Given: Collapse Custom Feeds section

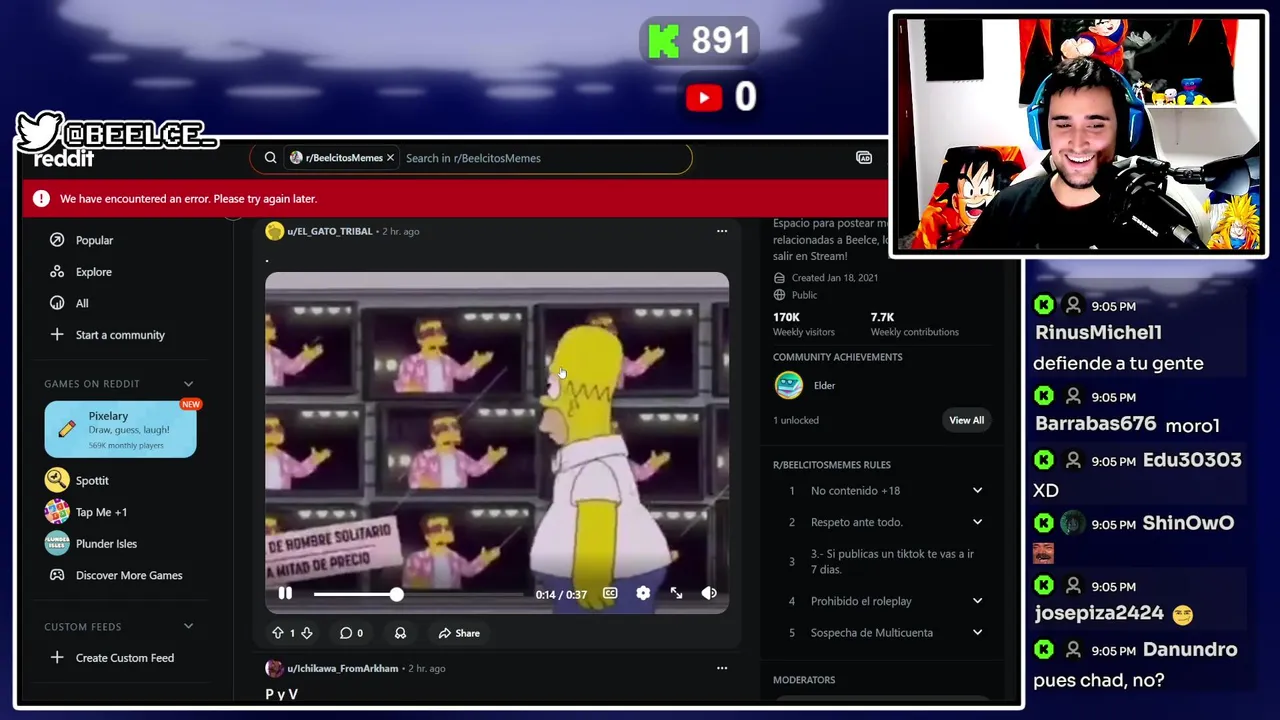Looking at the screenshot, I should tap(188, 627).
